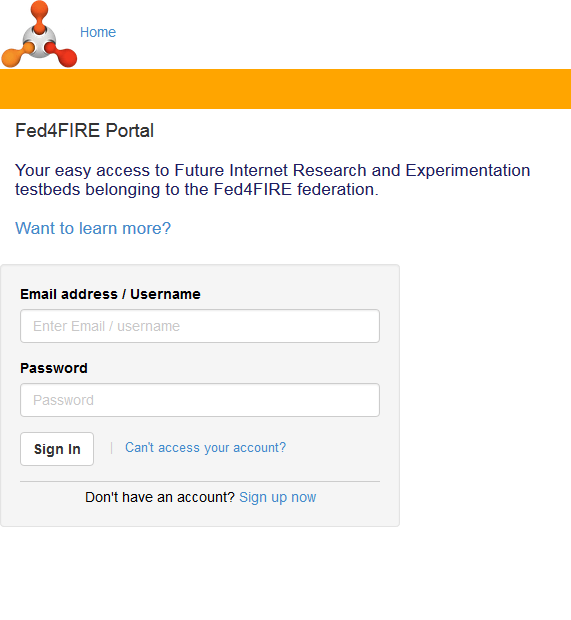Focus the Enter Email / username field
The width and height of the screenshot is (571, 620).
pyautogui.click(x=200, y=326)
